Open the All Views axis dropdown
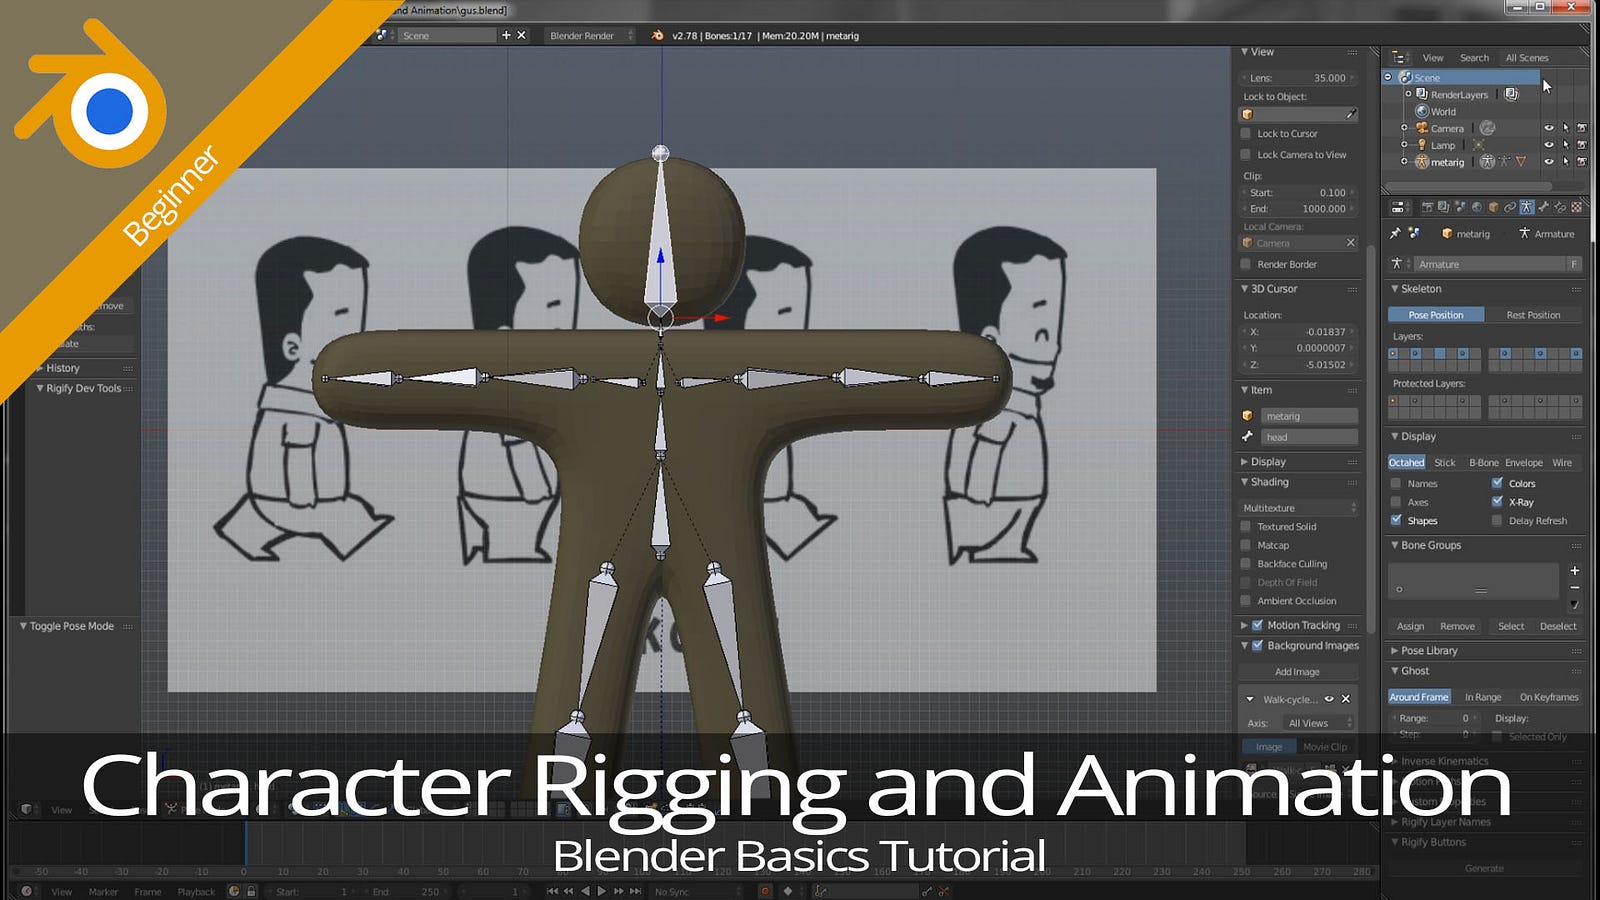The height and width of the screenshot is (900, 1600). pos(1318,723)
